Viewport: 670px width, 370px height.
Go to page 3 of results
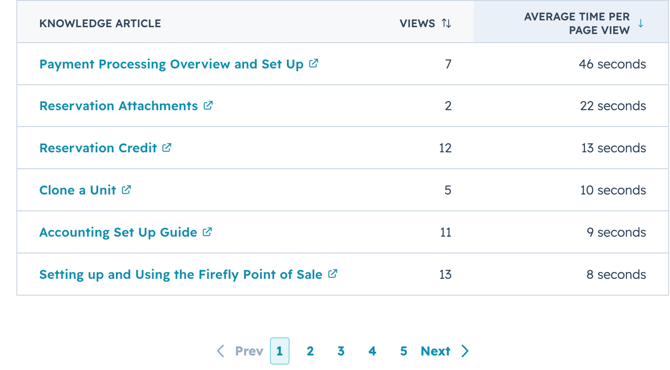[x=341, y=351]
